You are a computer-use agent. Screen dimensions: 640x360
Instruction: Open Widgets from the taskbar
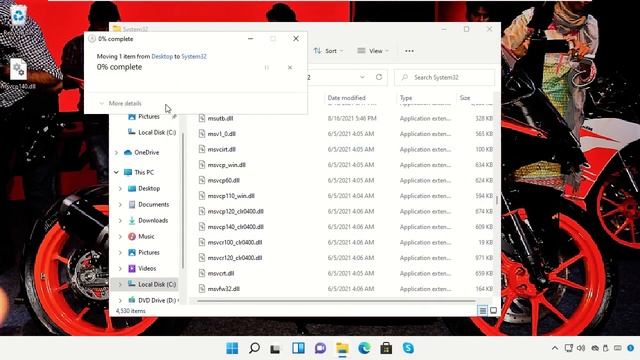[x=298, y=348]
